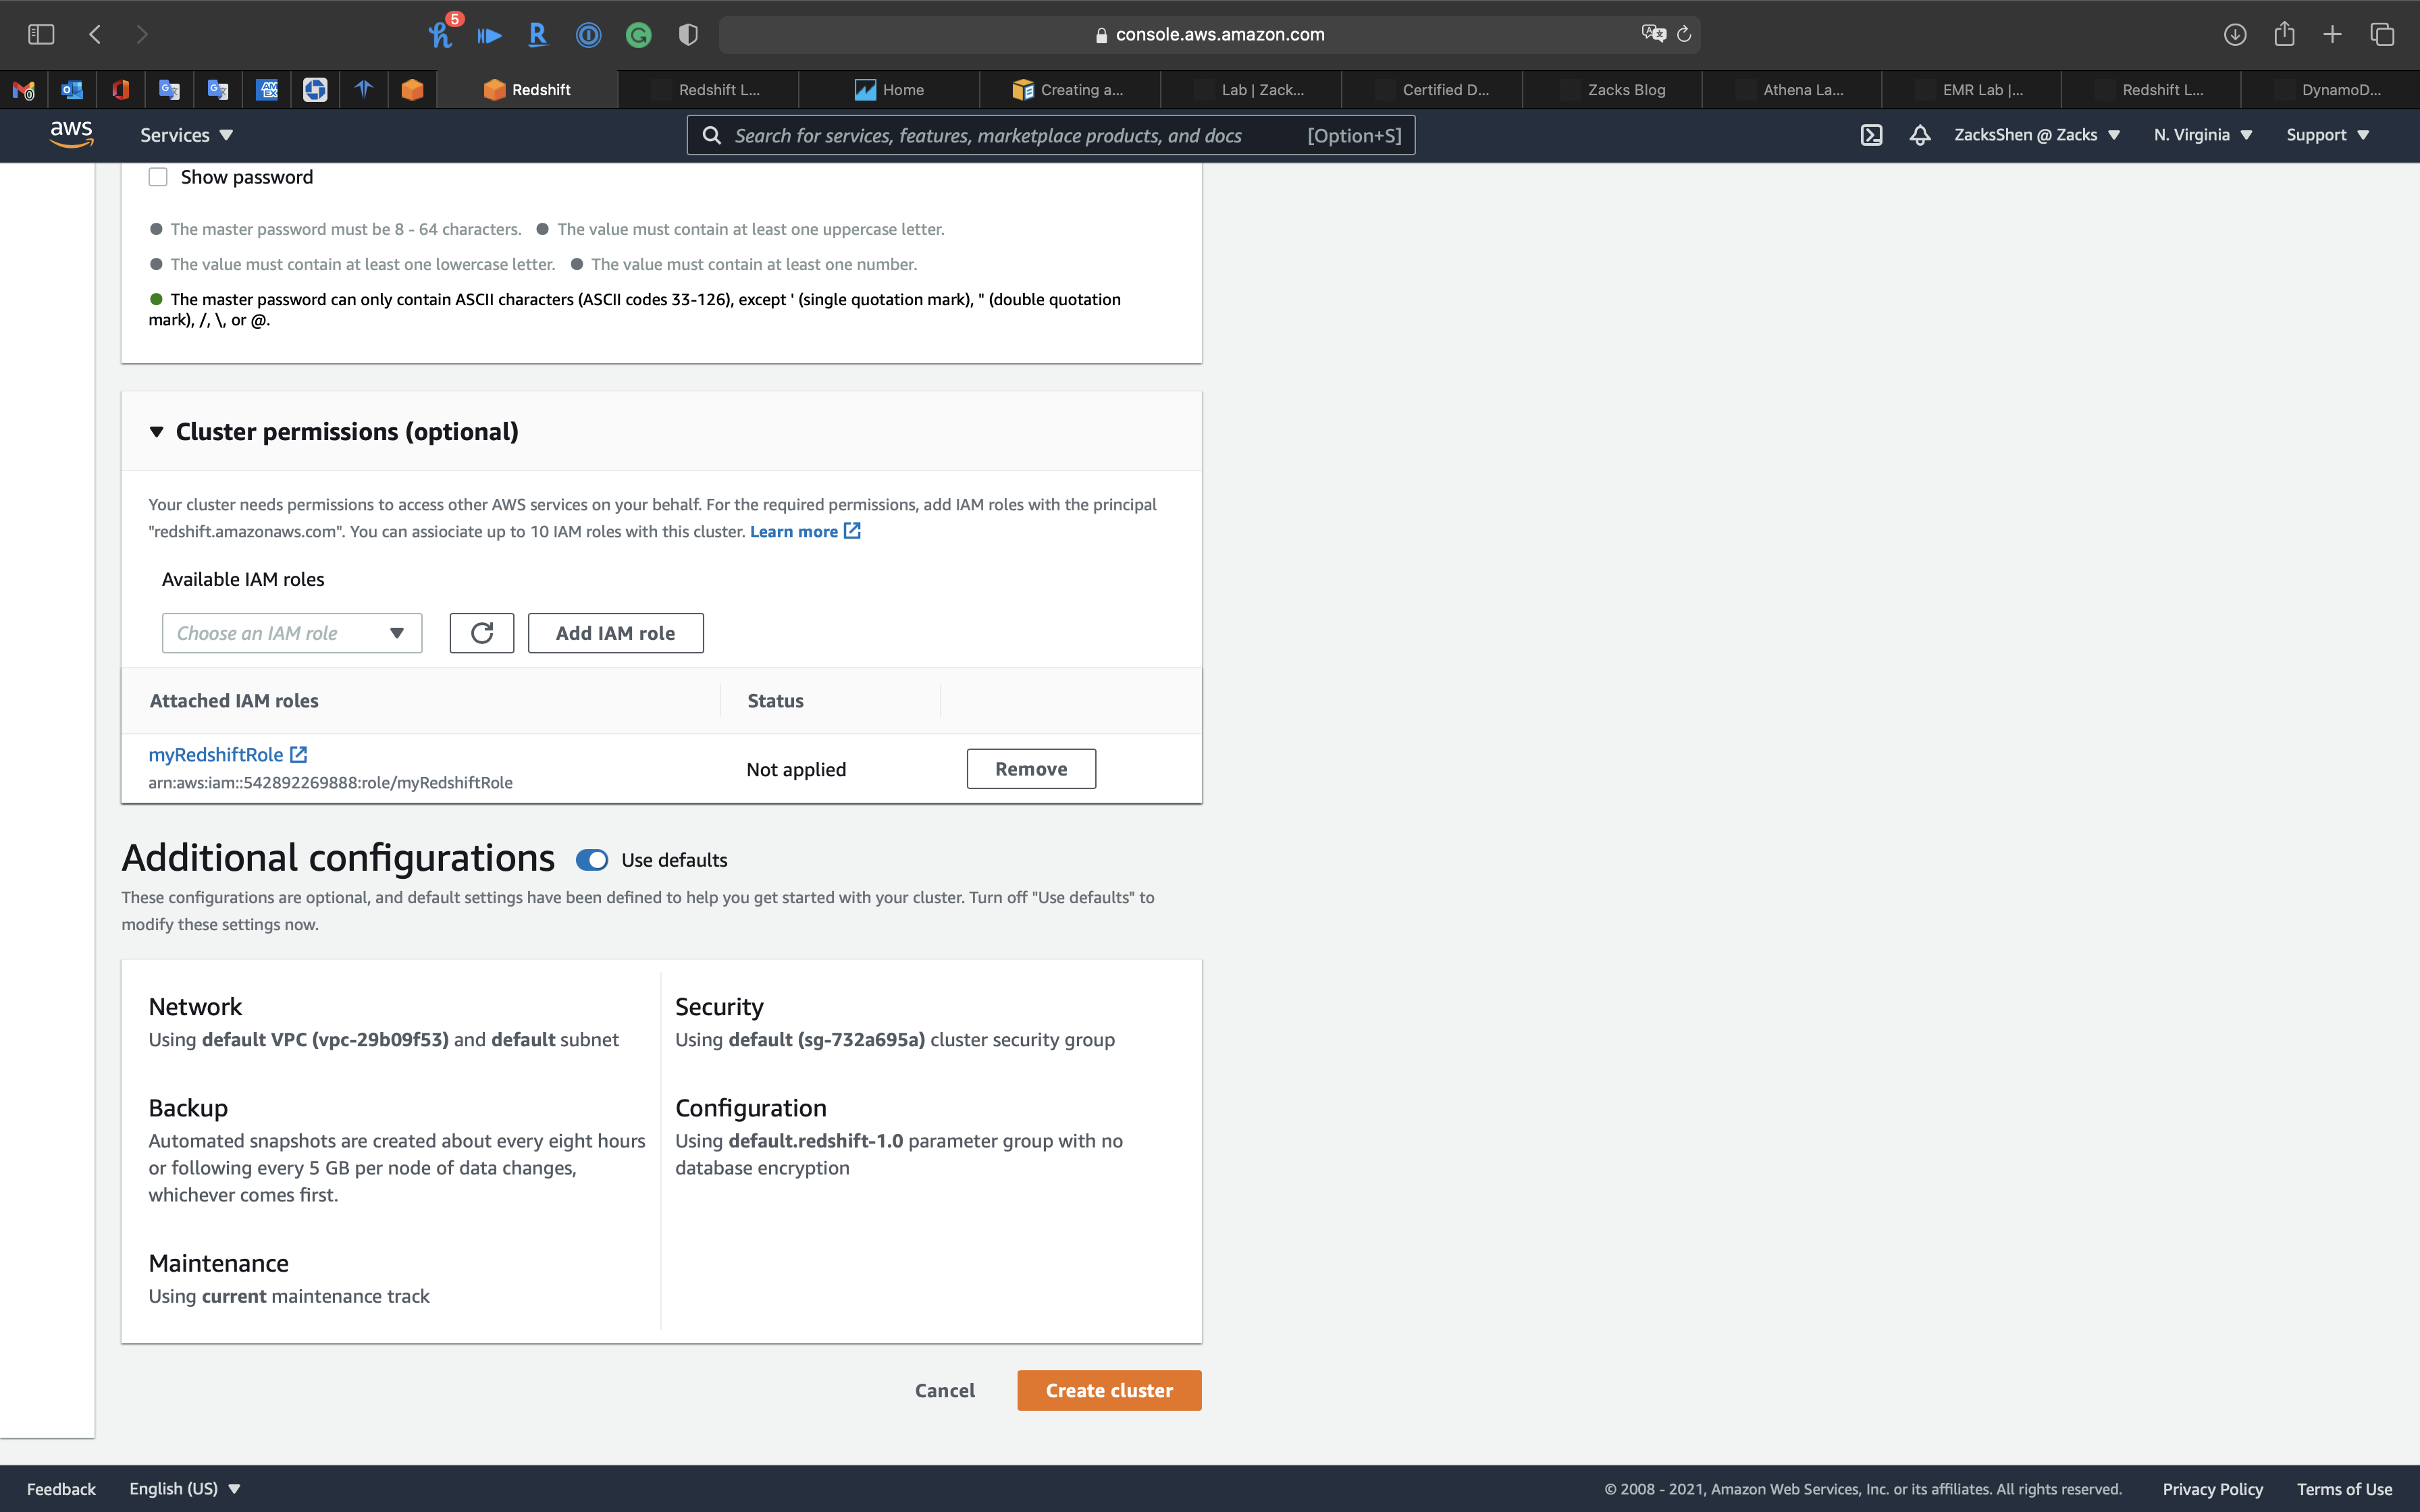Open Safari tab overview icon
Screen dimensions: 2420x1512
[2382, 34]
